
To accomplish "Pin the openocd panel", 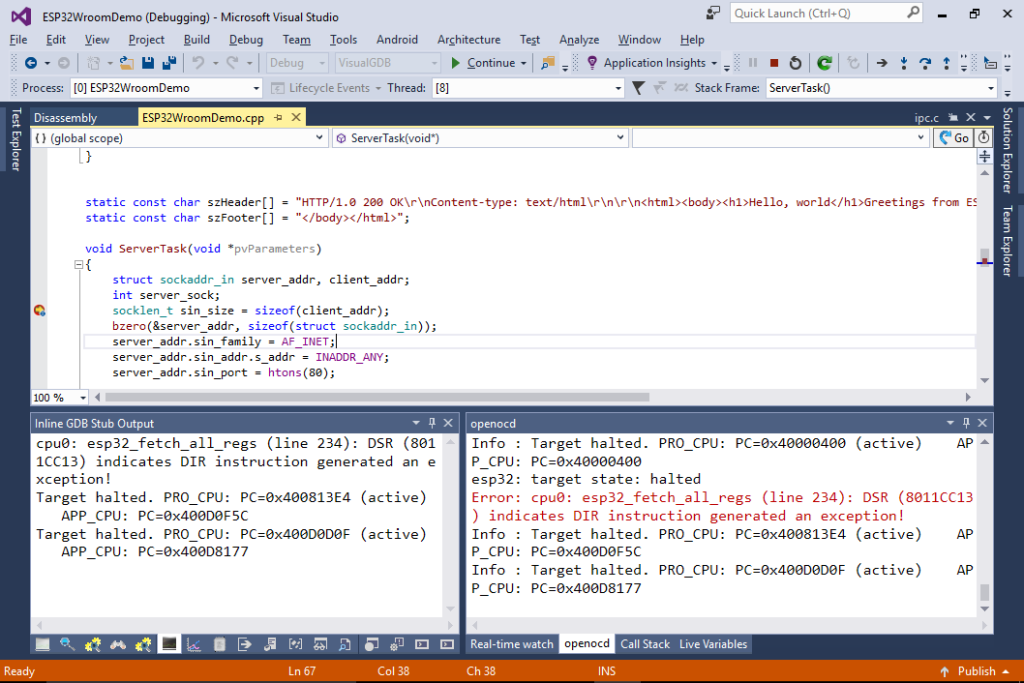I will pos(968,422).
